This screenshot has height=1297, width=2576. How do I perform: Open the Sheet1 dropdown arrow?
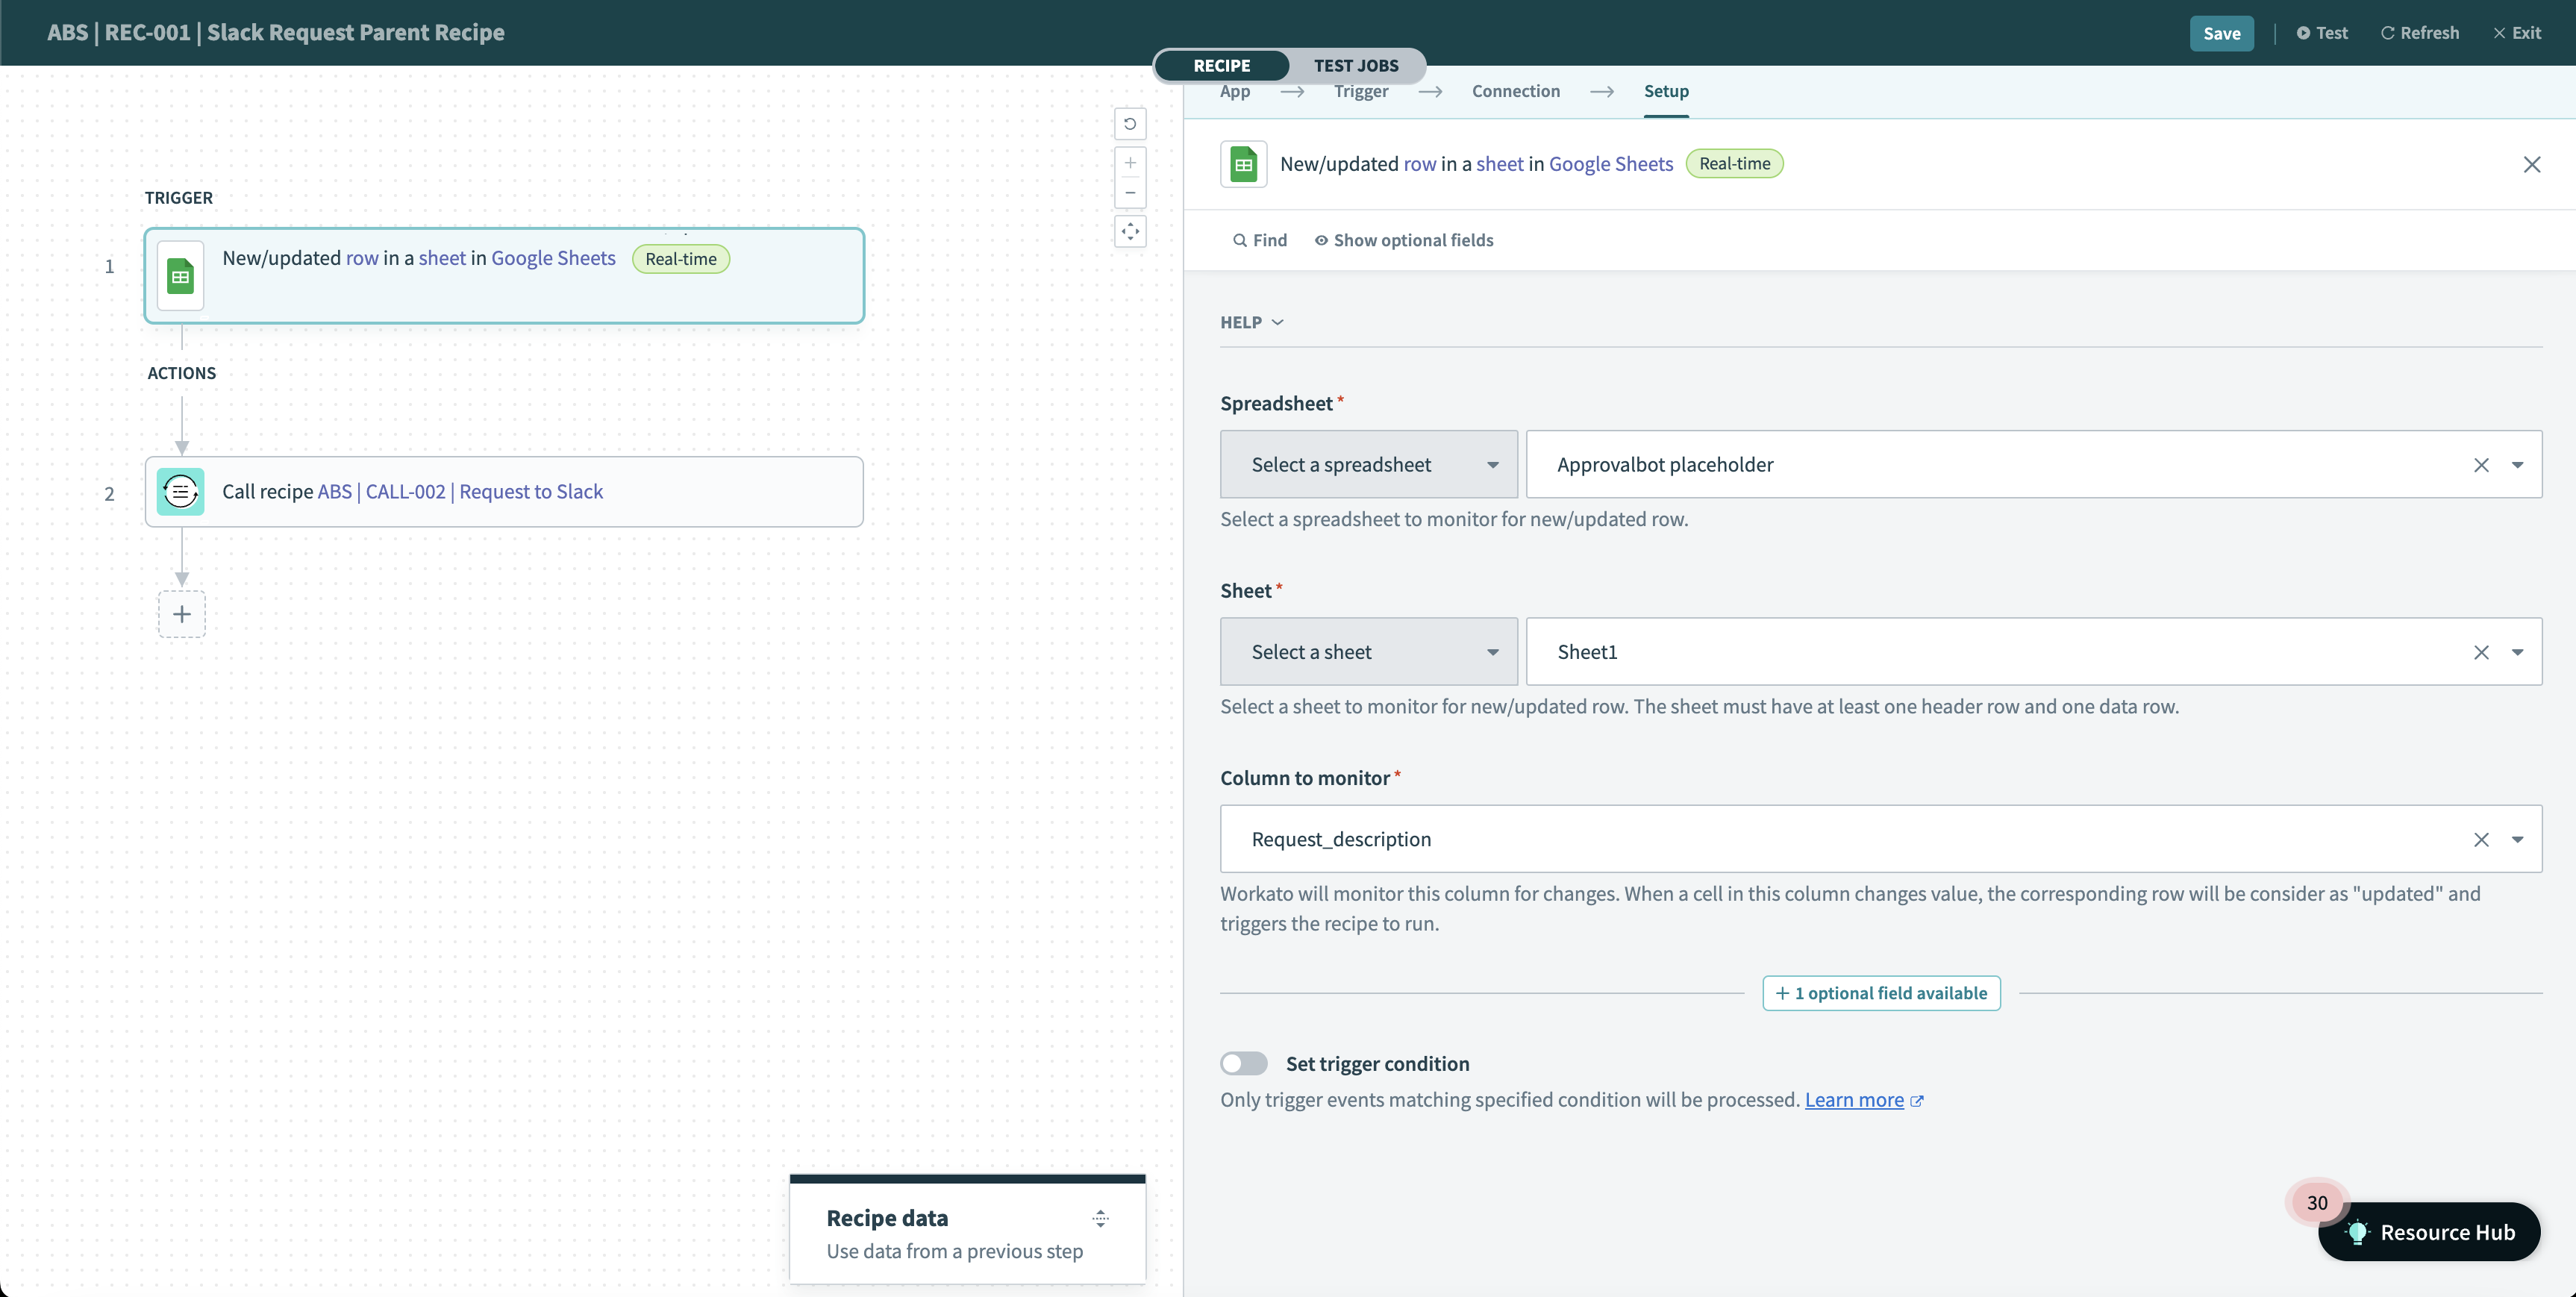point(2518,652)
